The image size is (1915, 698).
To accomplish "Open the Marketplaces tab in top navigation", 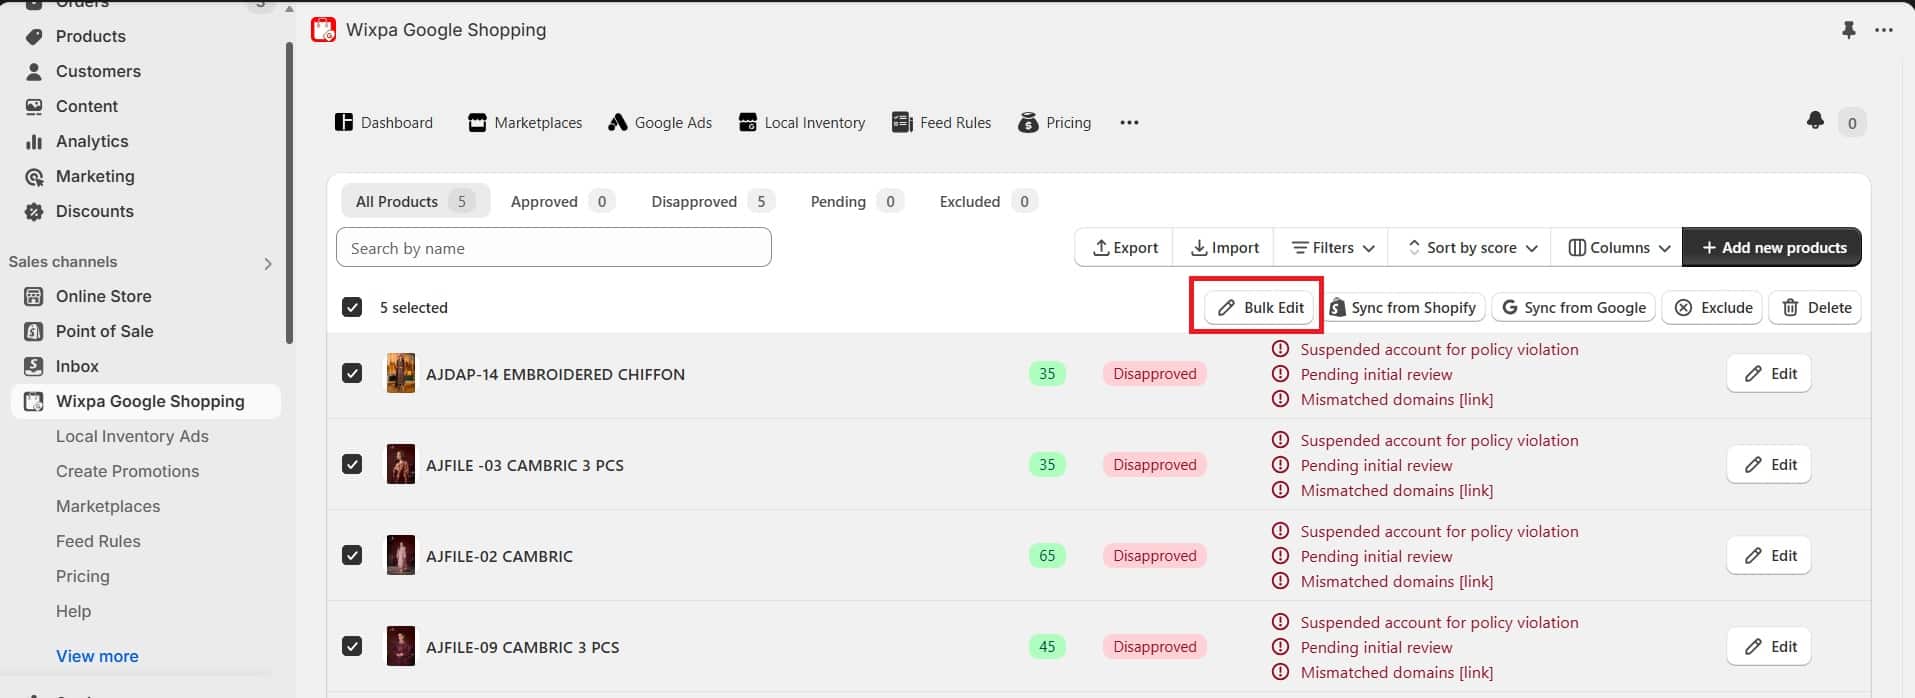I will (525, 122).
